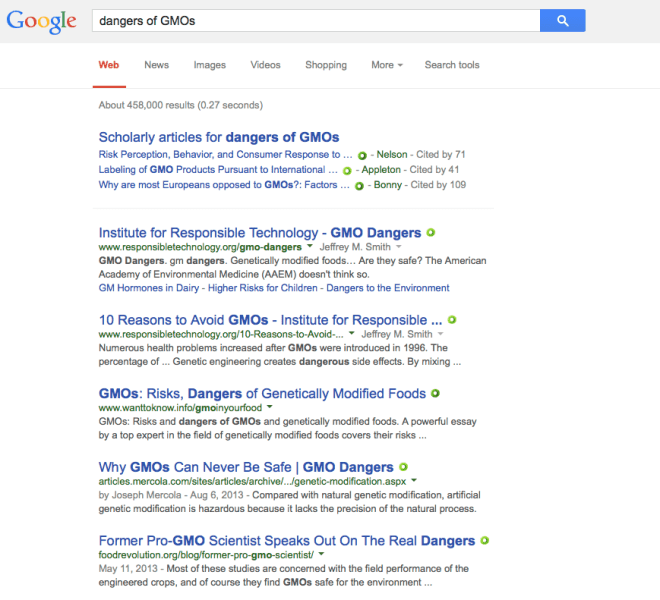660x600 pixels.
Task: Open Labeling of GMO Products article
Action: click(x=218, y=170)
